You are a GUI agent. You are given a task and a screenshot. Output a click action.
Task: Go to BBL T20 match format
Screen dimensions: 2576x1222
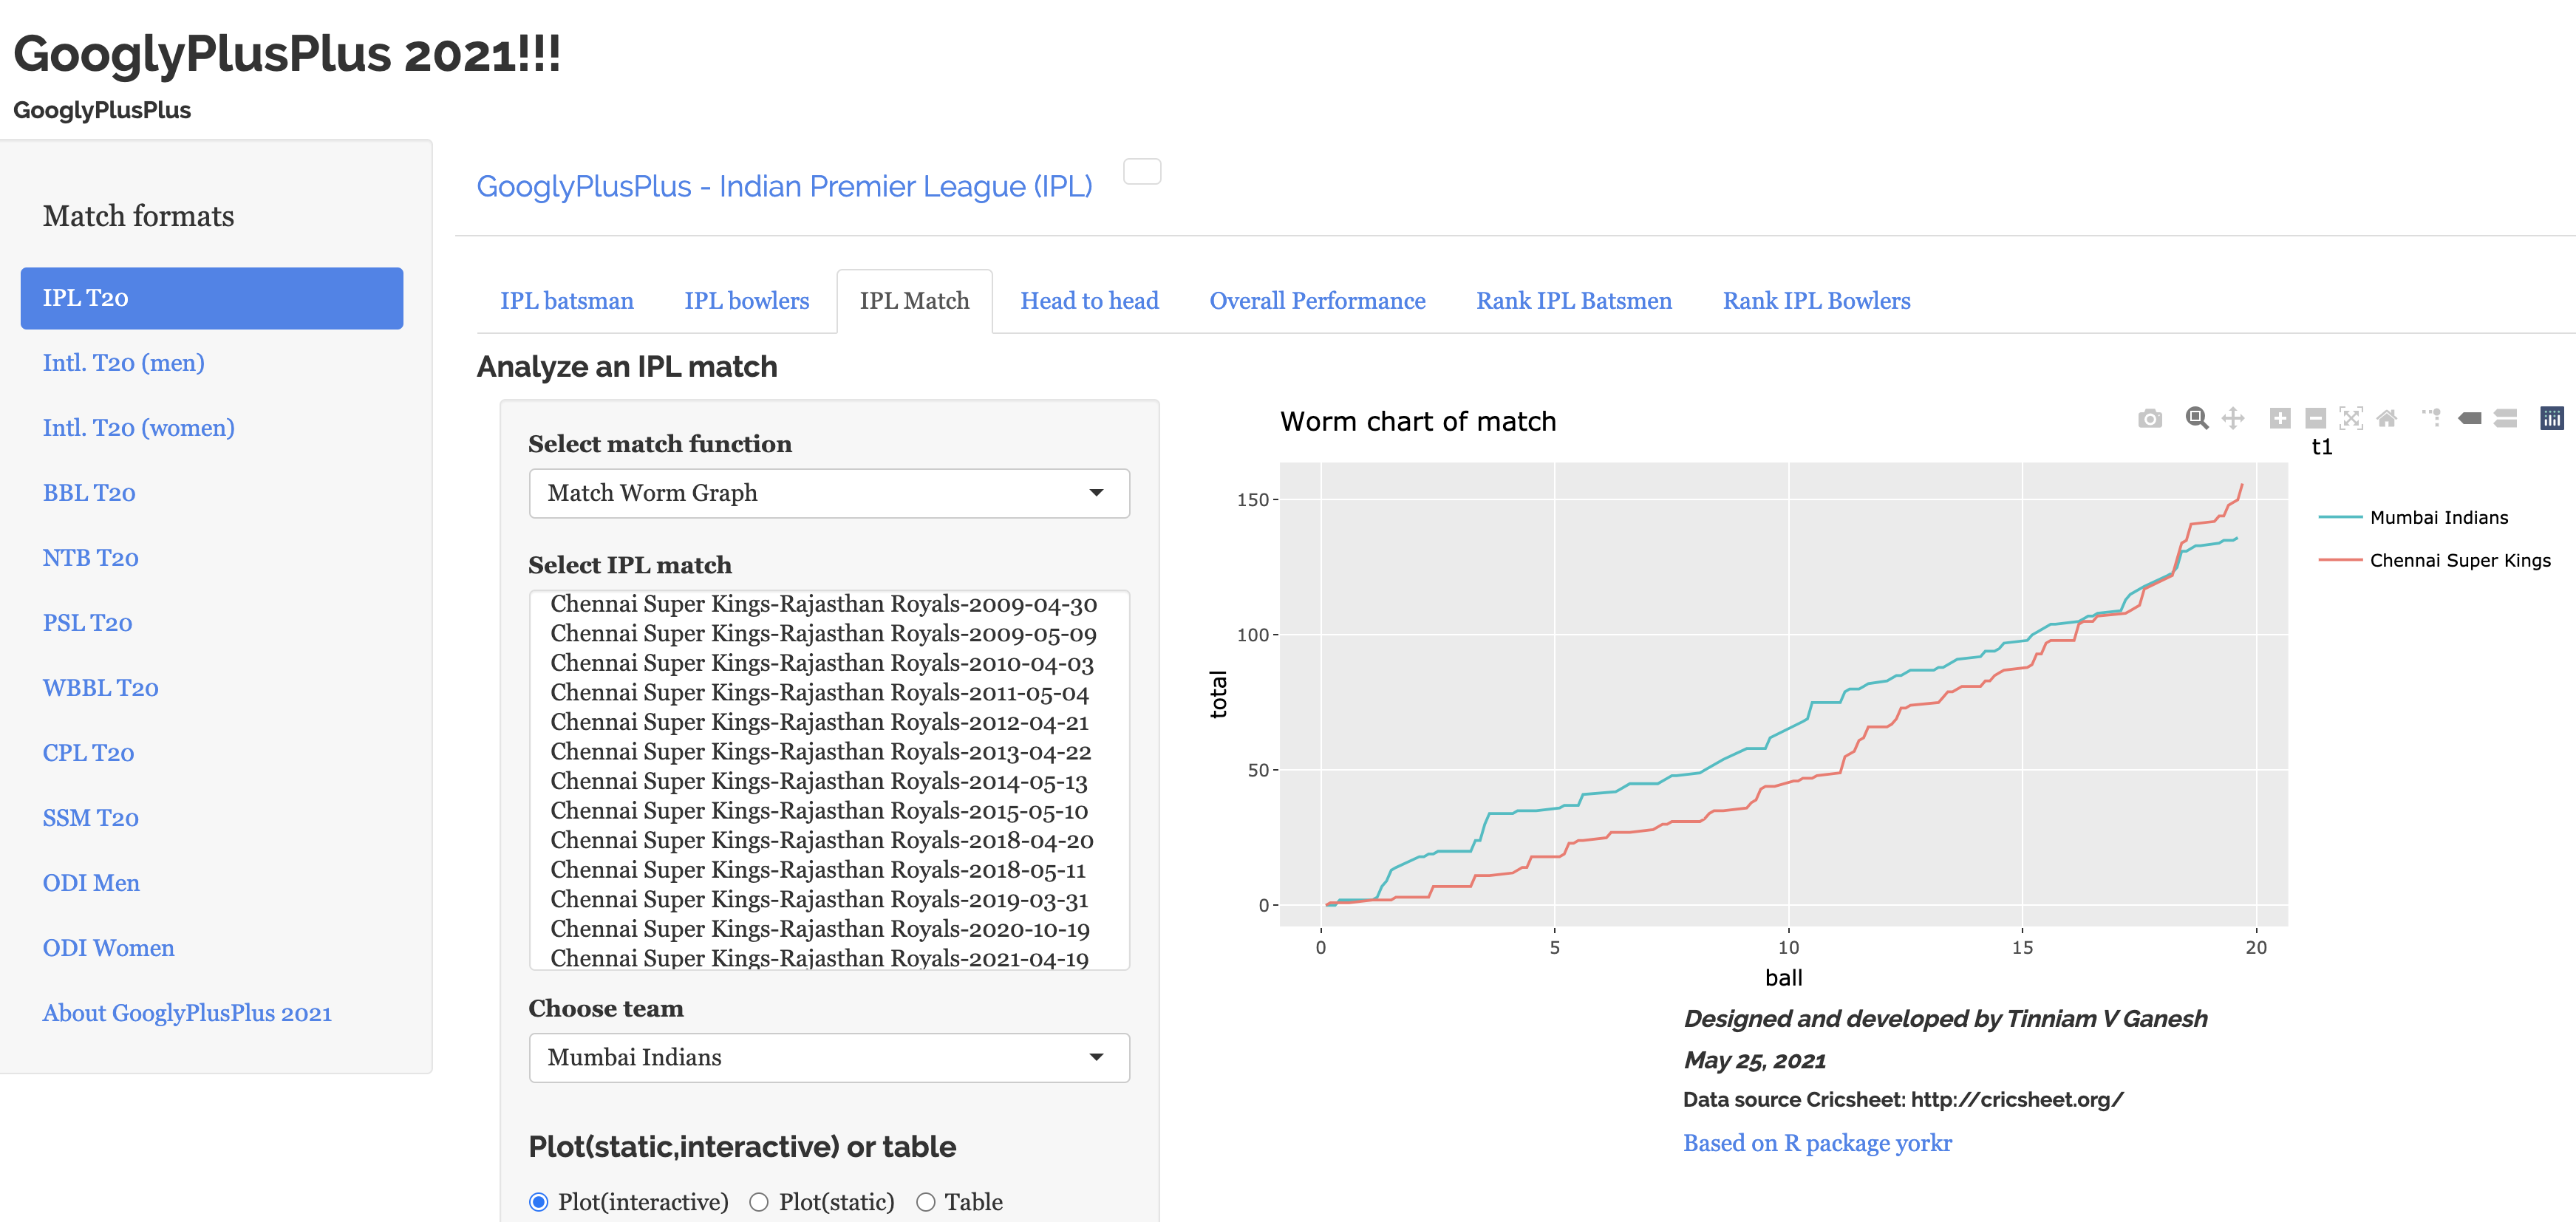pos(89,493)
